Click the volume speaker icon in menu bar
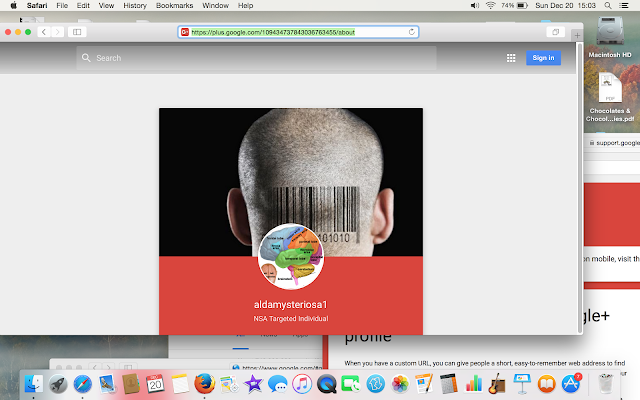This screenshot has width=640, height=400. pos(475,5)
